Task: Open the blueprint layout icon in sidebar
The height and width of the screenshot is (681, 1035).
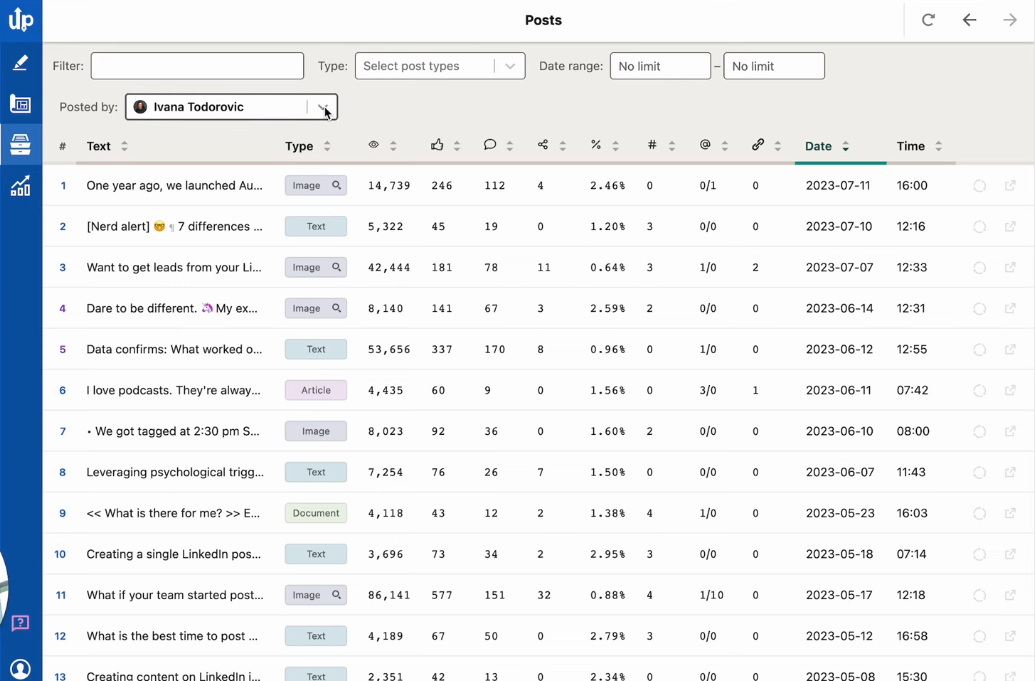Action: tap(20, 104)
